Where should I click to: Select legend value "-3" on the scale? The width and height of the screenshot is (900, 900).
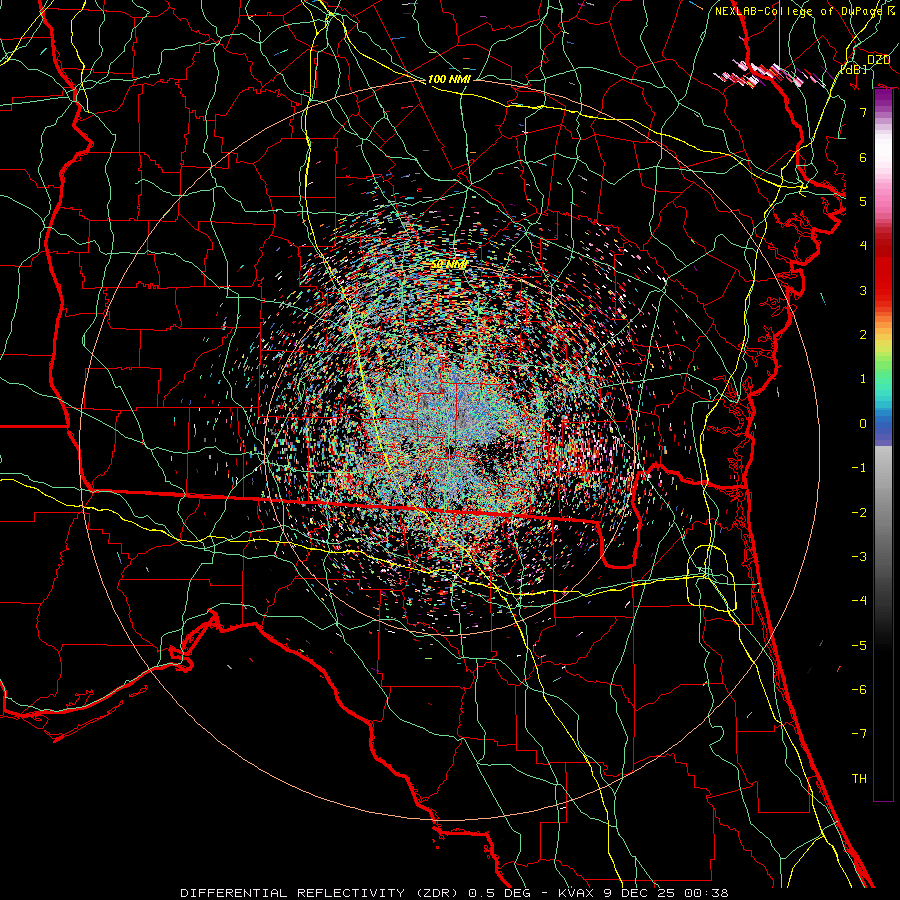click(859, 557)
